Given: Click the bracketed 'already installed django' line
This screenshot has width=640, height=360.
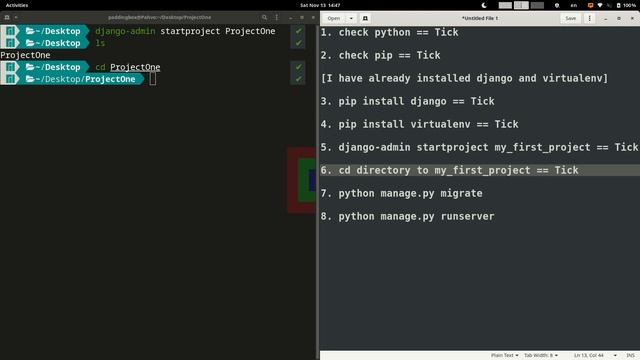Looking at the screenshot, I should point(464,78).
